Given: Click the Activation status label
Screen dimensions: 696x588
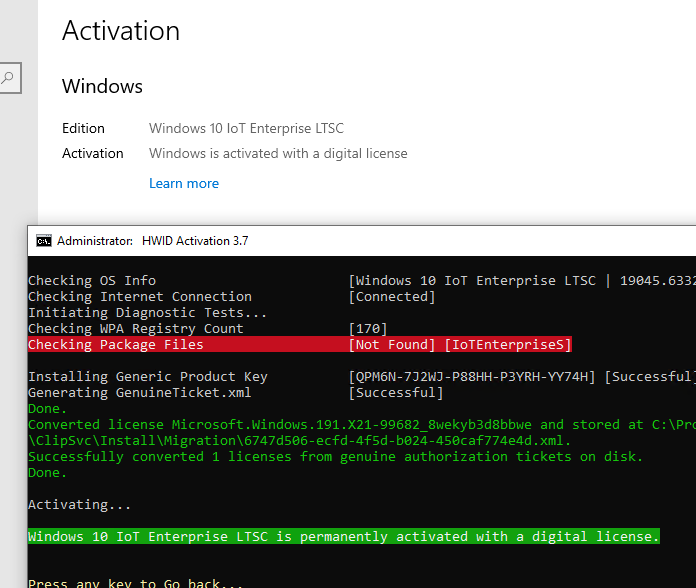Looking at the screenshot, I should point(93,153).
